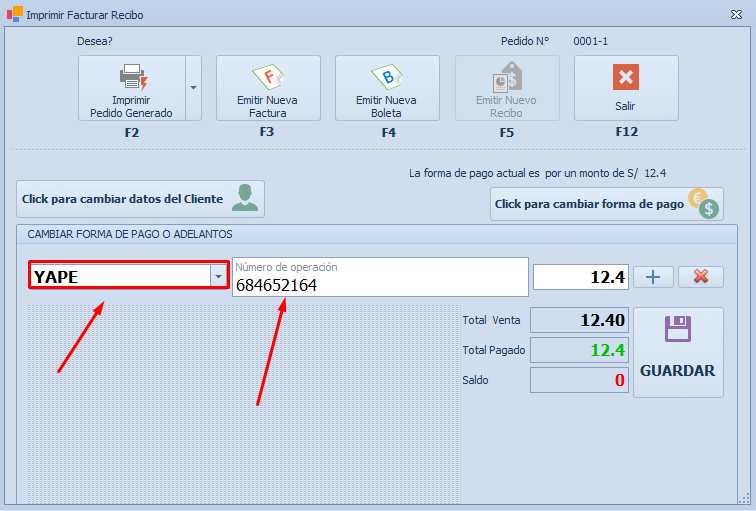Click the F3 shortcut label
756x511 pixels.
coord(267,132)
